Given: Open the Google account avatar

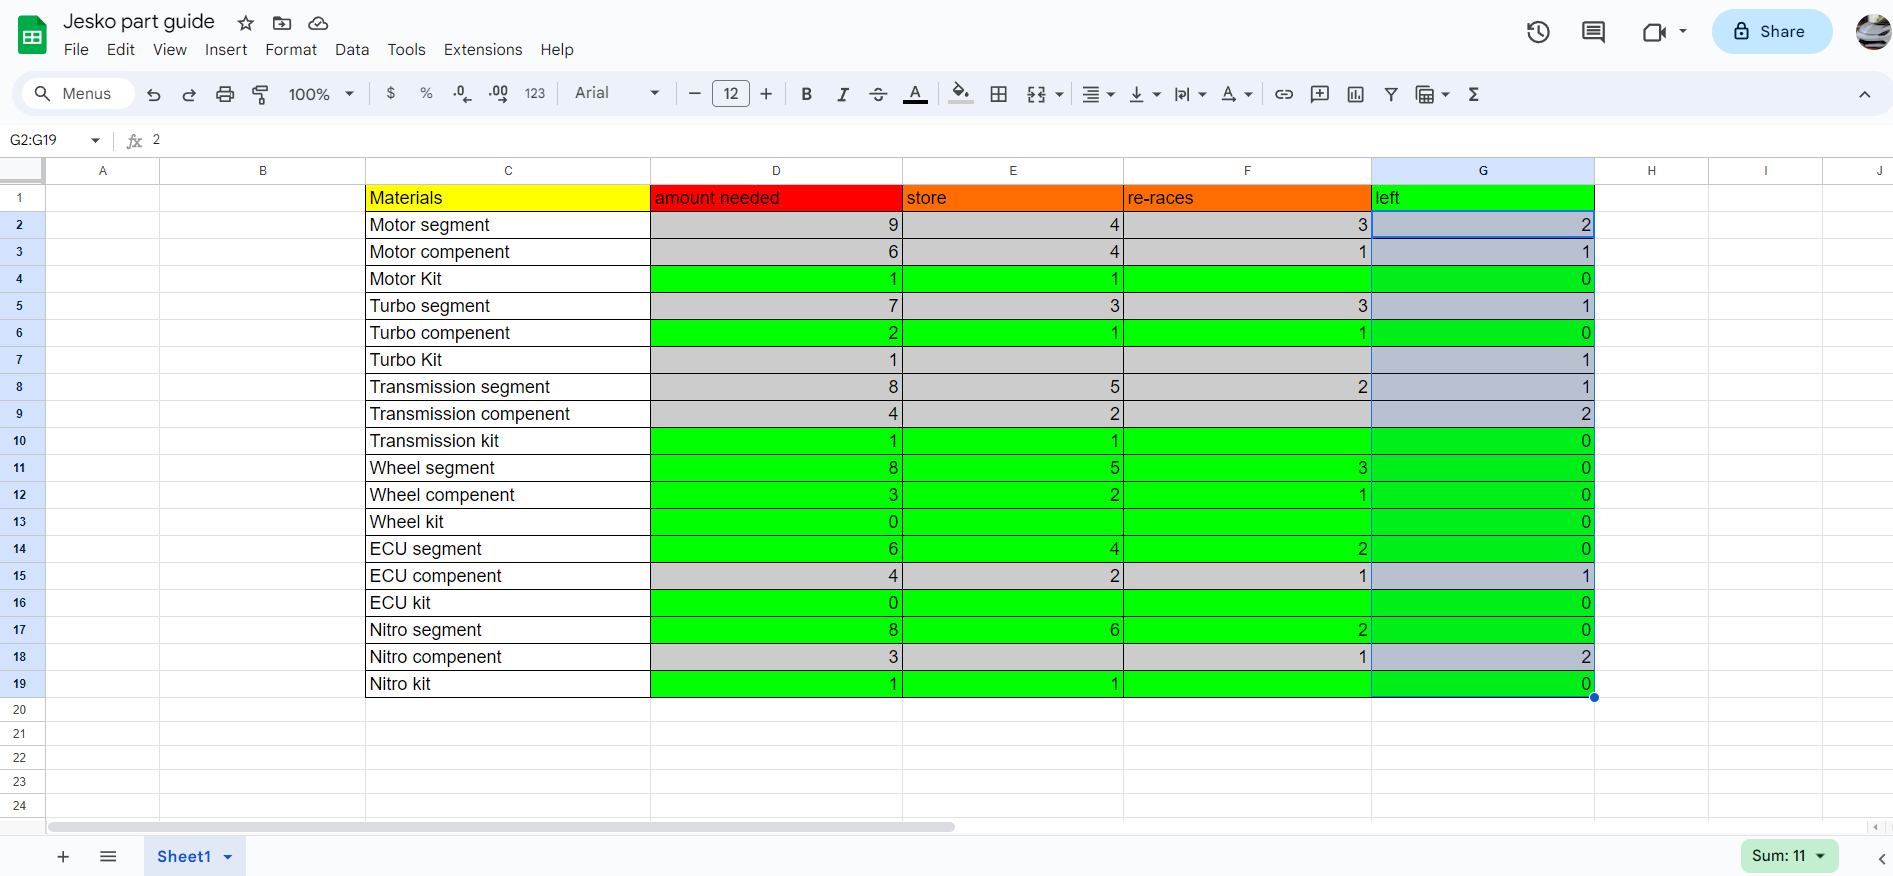Looking at the screenshot, I should click(1873, 32).
